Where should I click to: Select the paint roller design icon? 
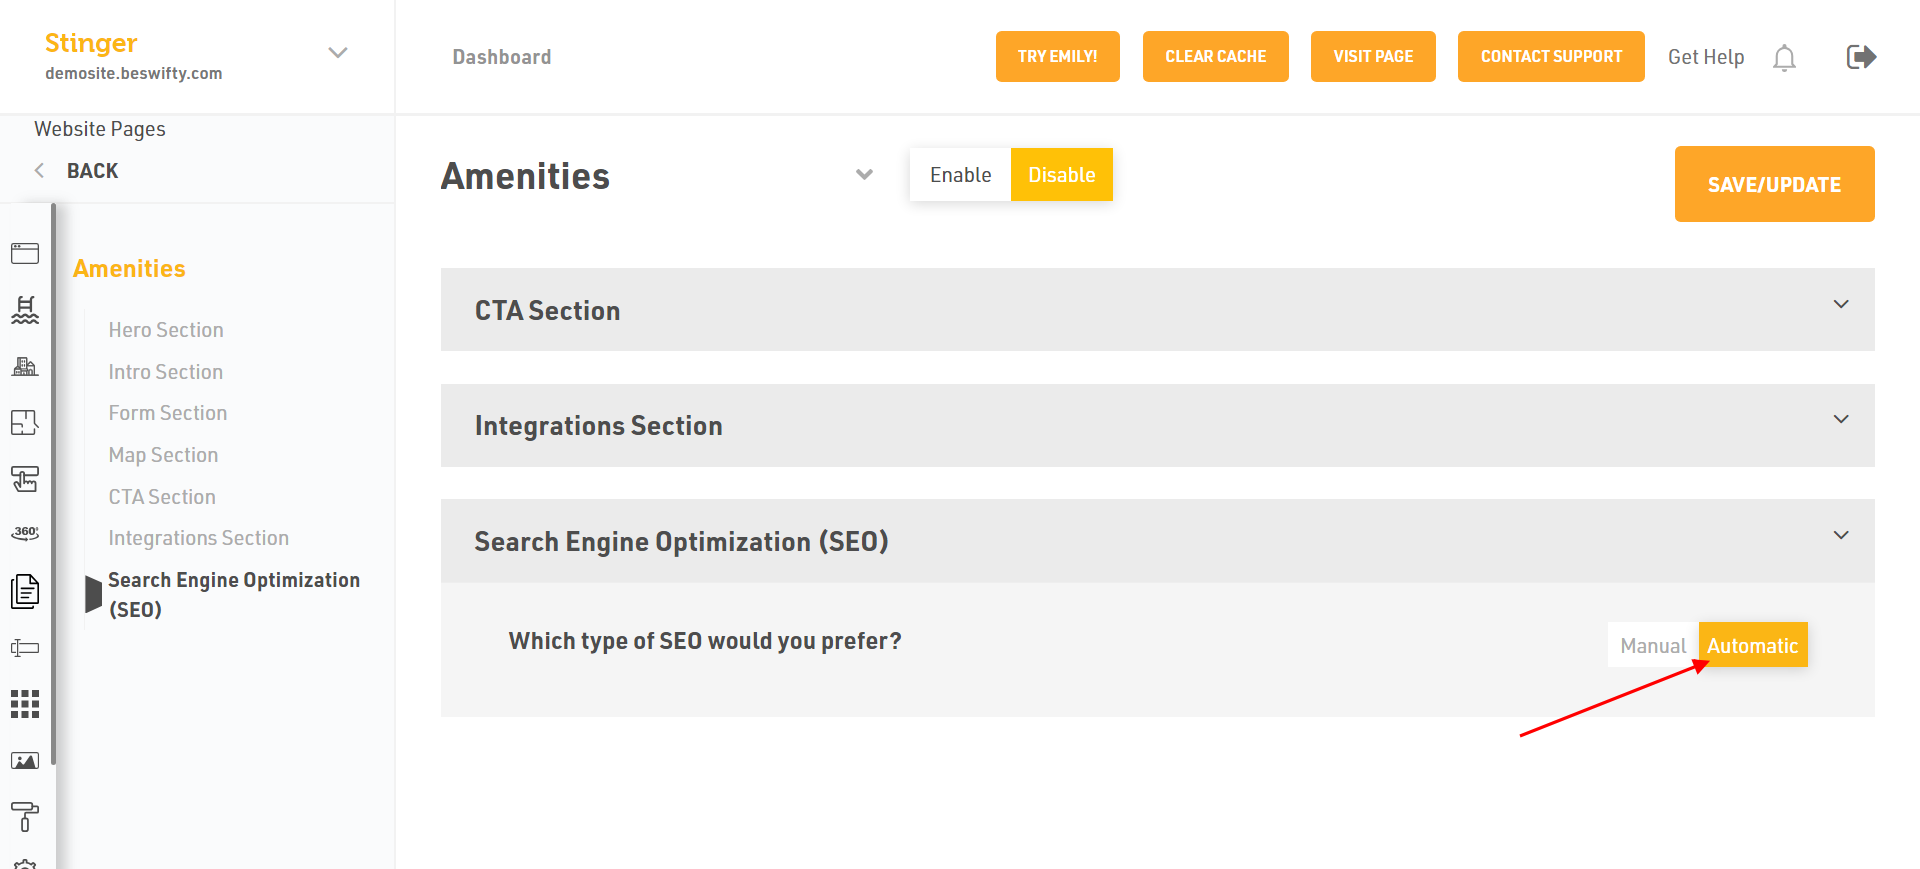25,817
